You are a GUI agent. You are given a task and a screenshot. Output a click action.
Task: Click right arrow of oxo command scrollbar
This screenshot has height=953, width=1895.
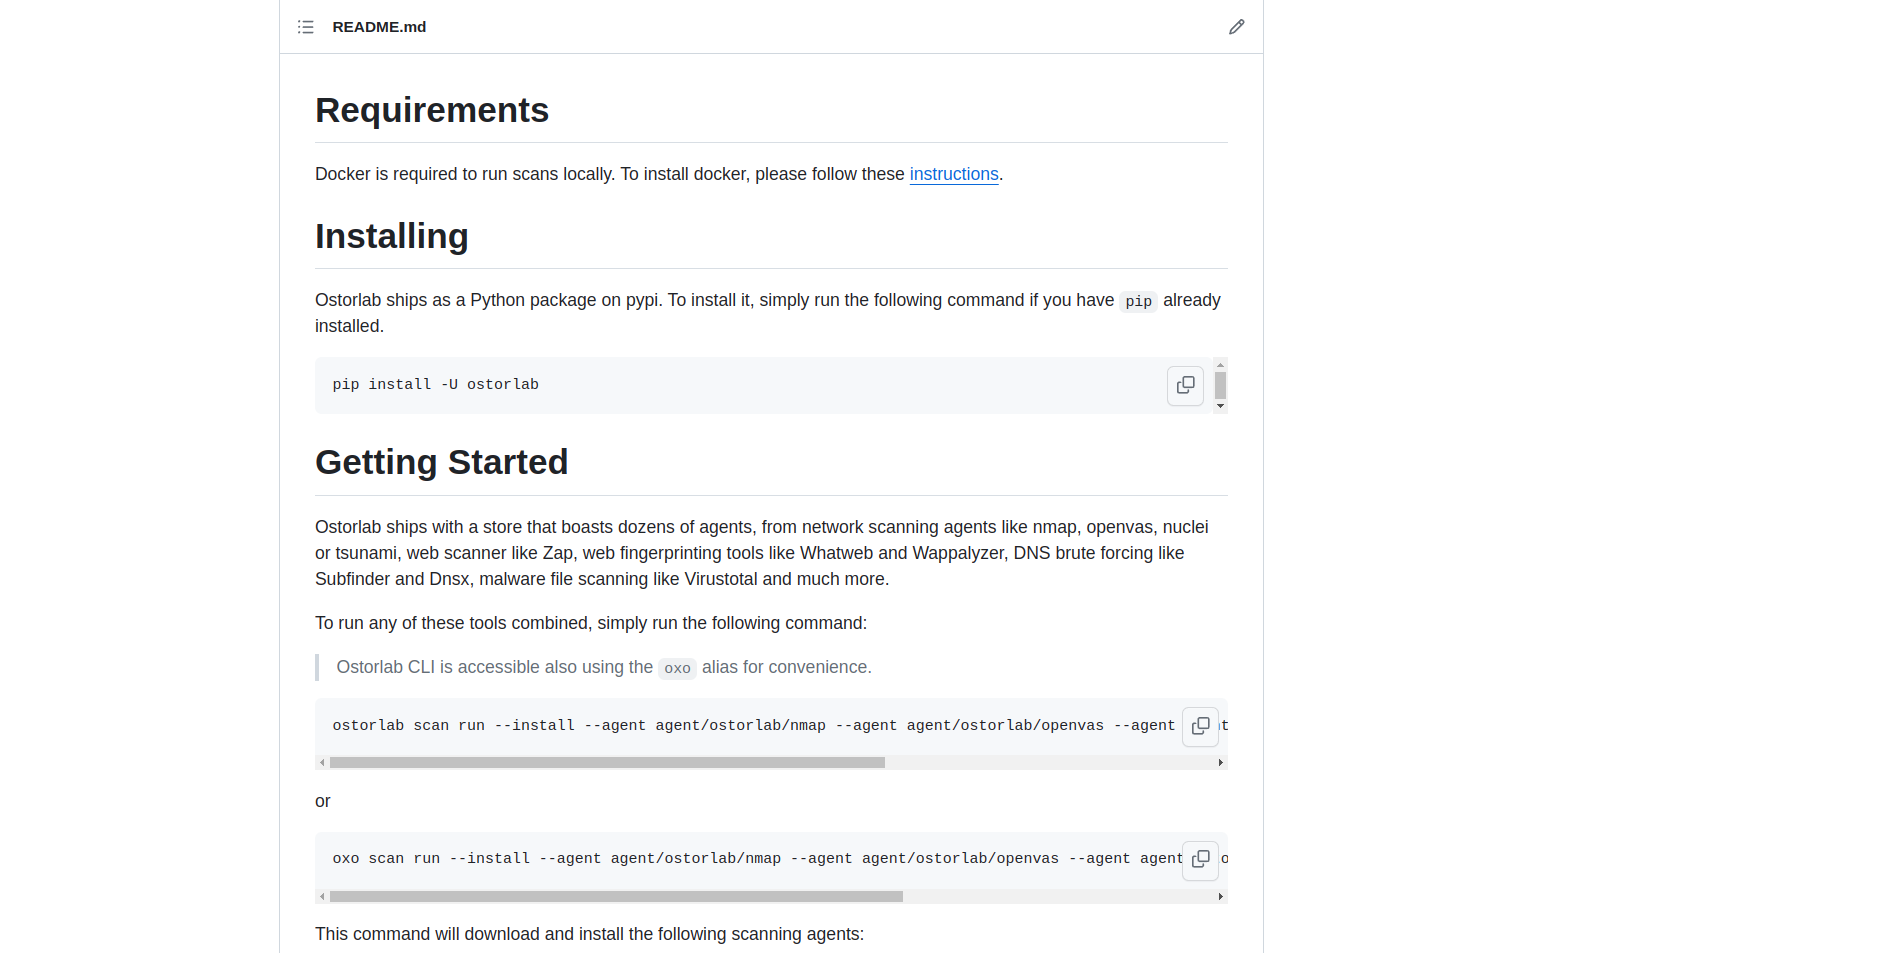tap(1221, 897)
